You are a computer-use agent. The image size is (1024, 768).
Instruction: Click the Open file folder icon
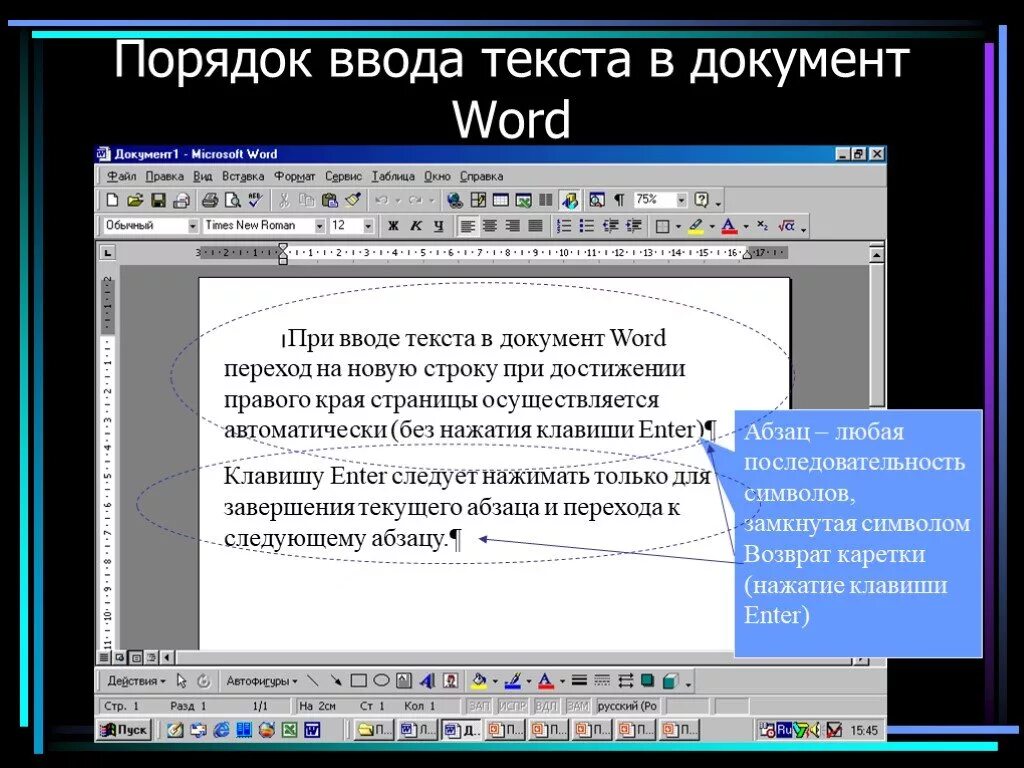point(135,200)
